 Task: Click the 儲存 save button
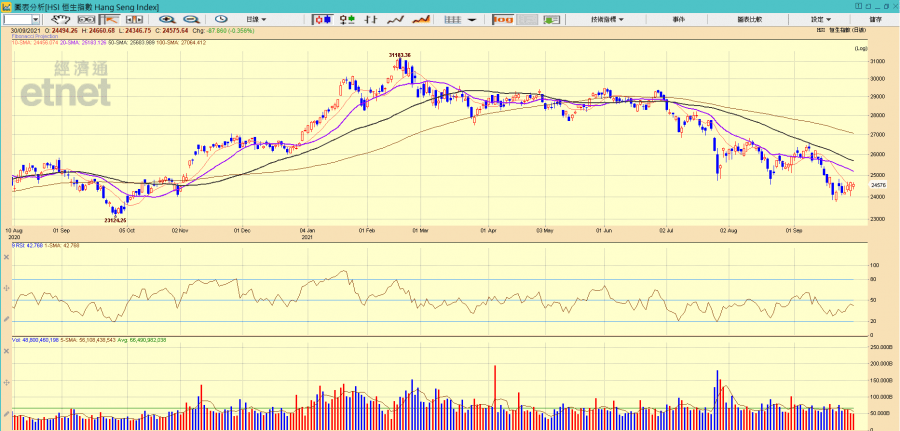(x=876, y=19)
